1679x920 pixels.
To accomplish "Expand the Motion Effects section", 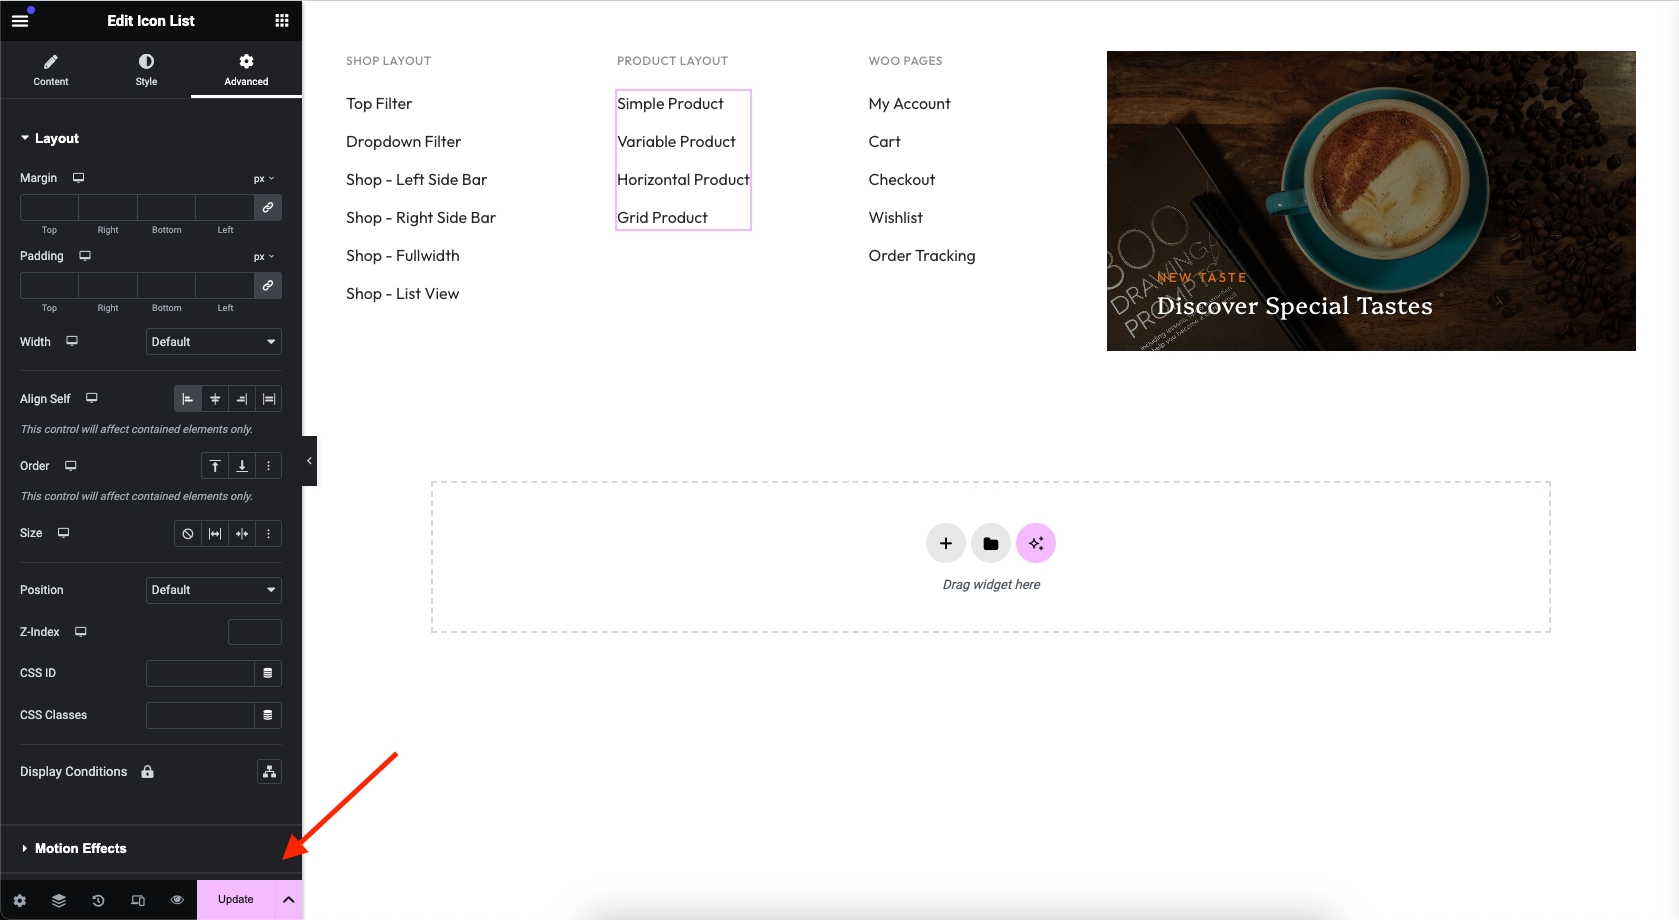I will 80,848.
